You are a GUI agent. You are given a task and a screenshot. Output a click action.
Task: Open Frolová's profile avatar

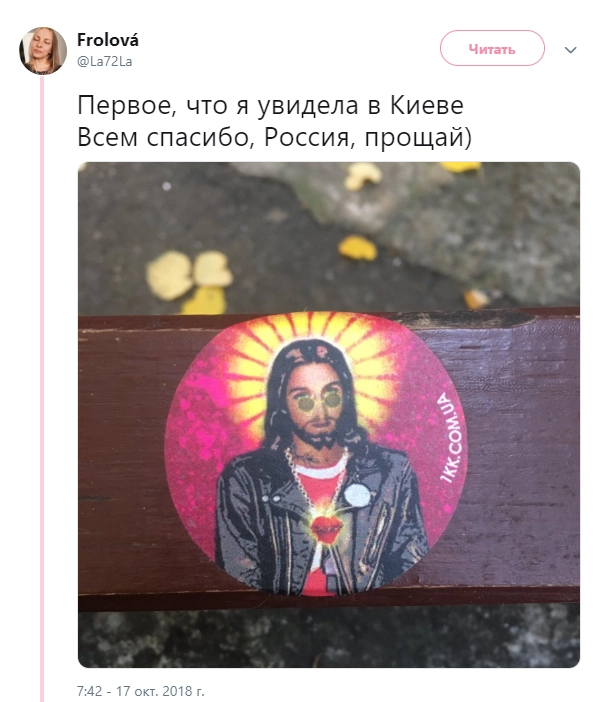[43, 51]
